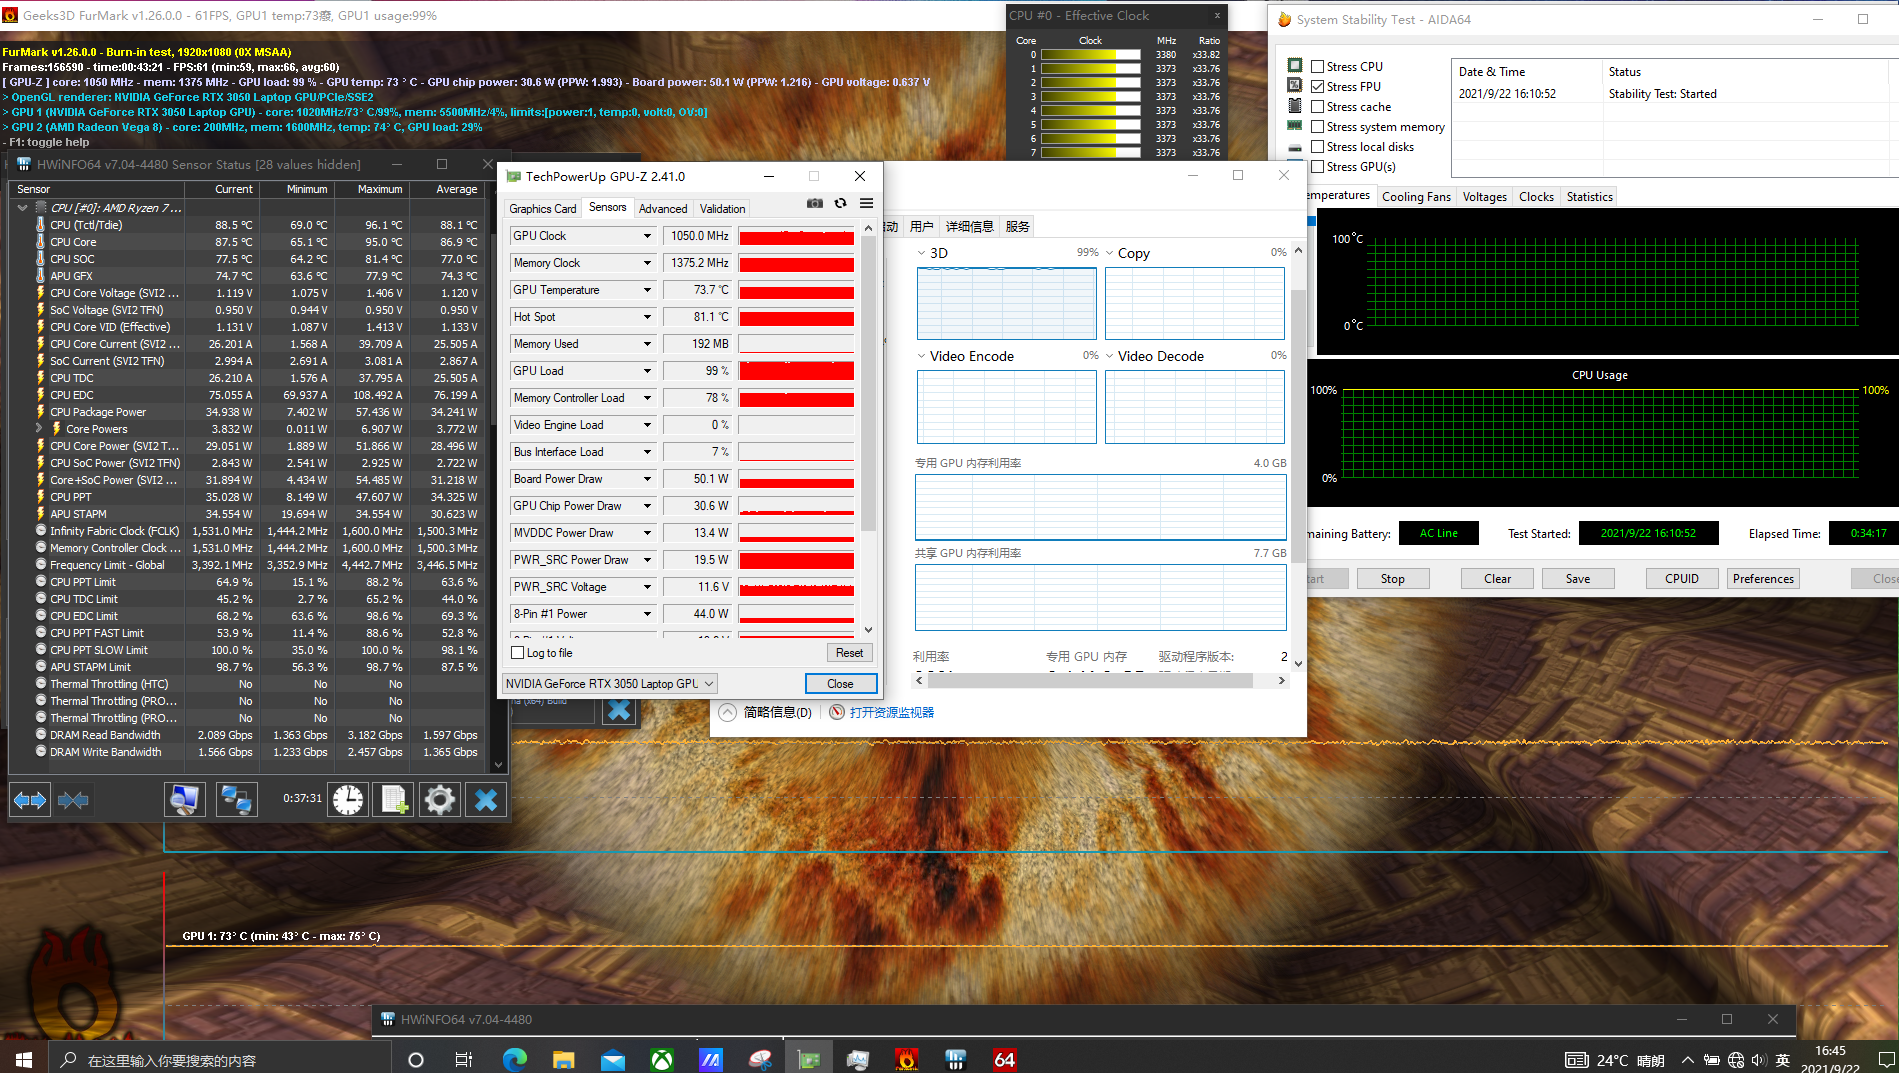The image size is (1899, 1073).
Task: Open Windows Start menu
Action: pos(24,1059)
